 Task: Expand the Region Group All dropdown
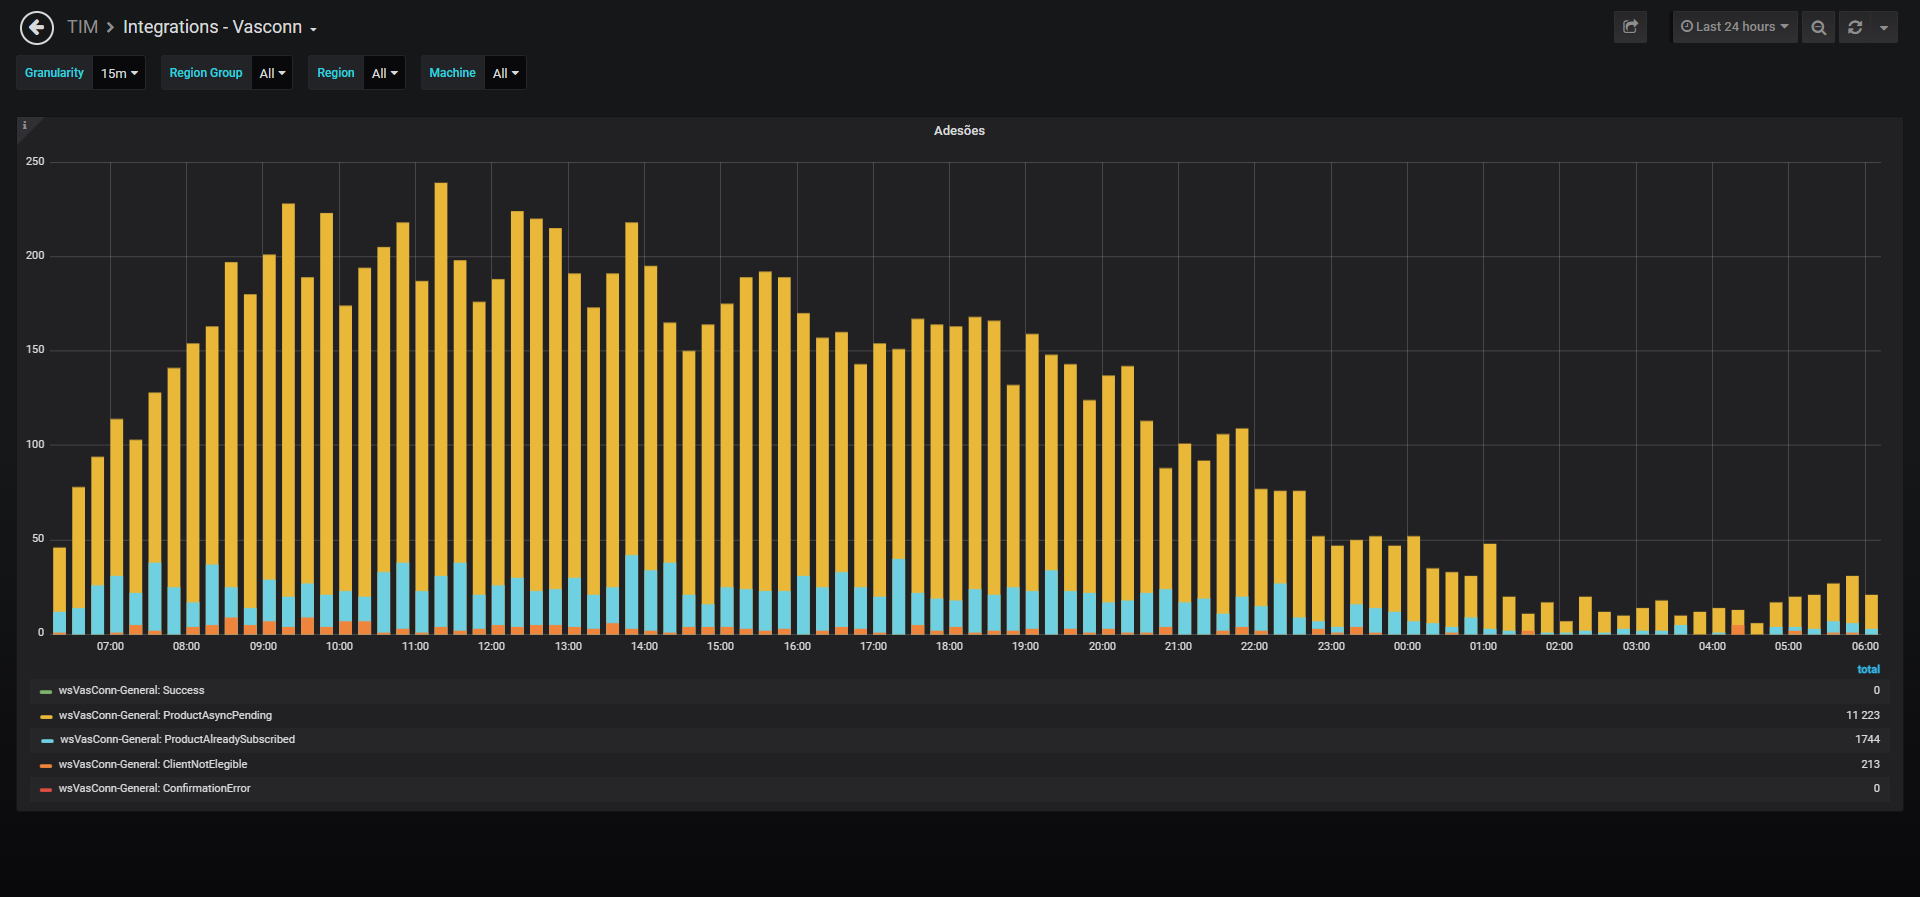tap(272, 73)
